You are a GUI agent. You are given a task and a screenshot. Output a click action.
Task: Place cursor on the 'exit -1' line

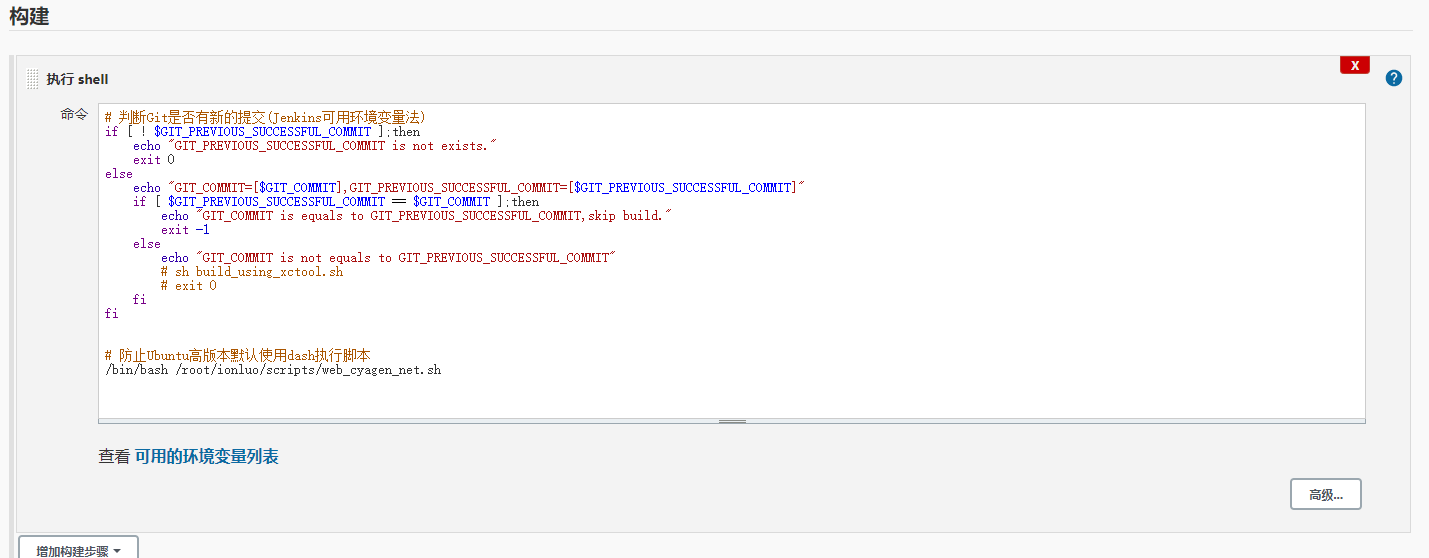pyautogui.click(x=185, y=230)
